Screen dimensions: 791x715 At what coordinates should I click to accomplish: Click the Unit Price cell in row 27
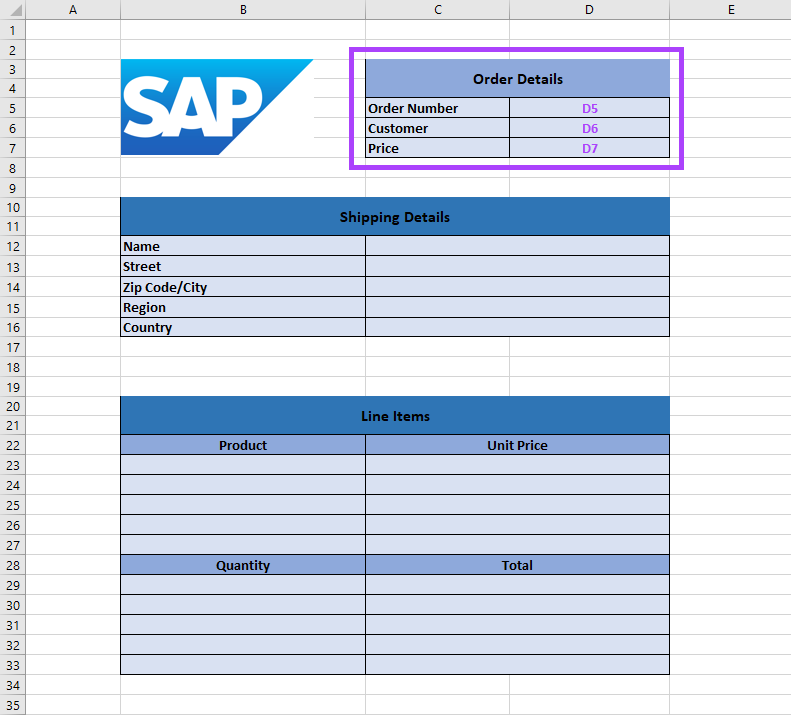[518, 545]
